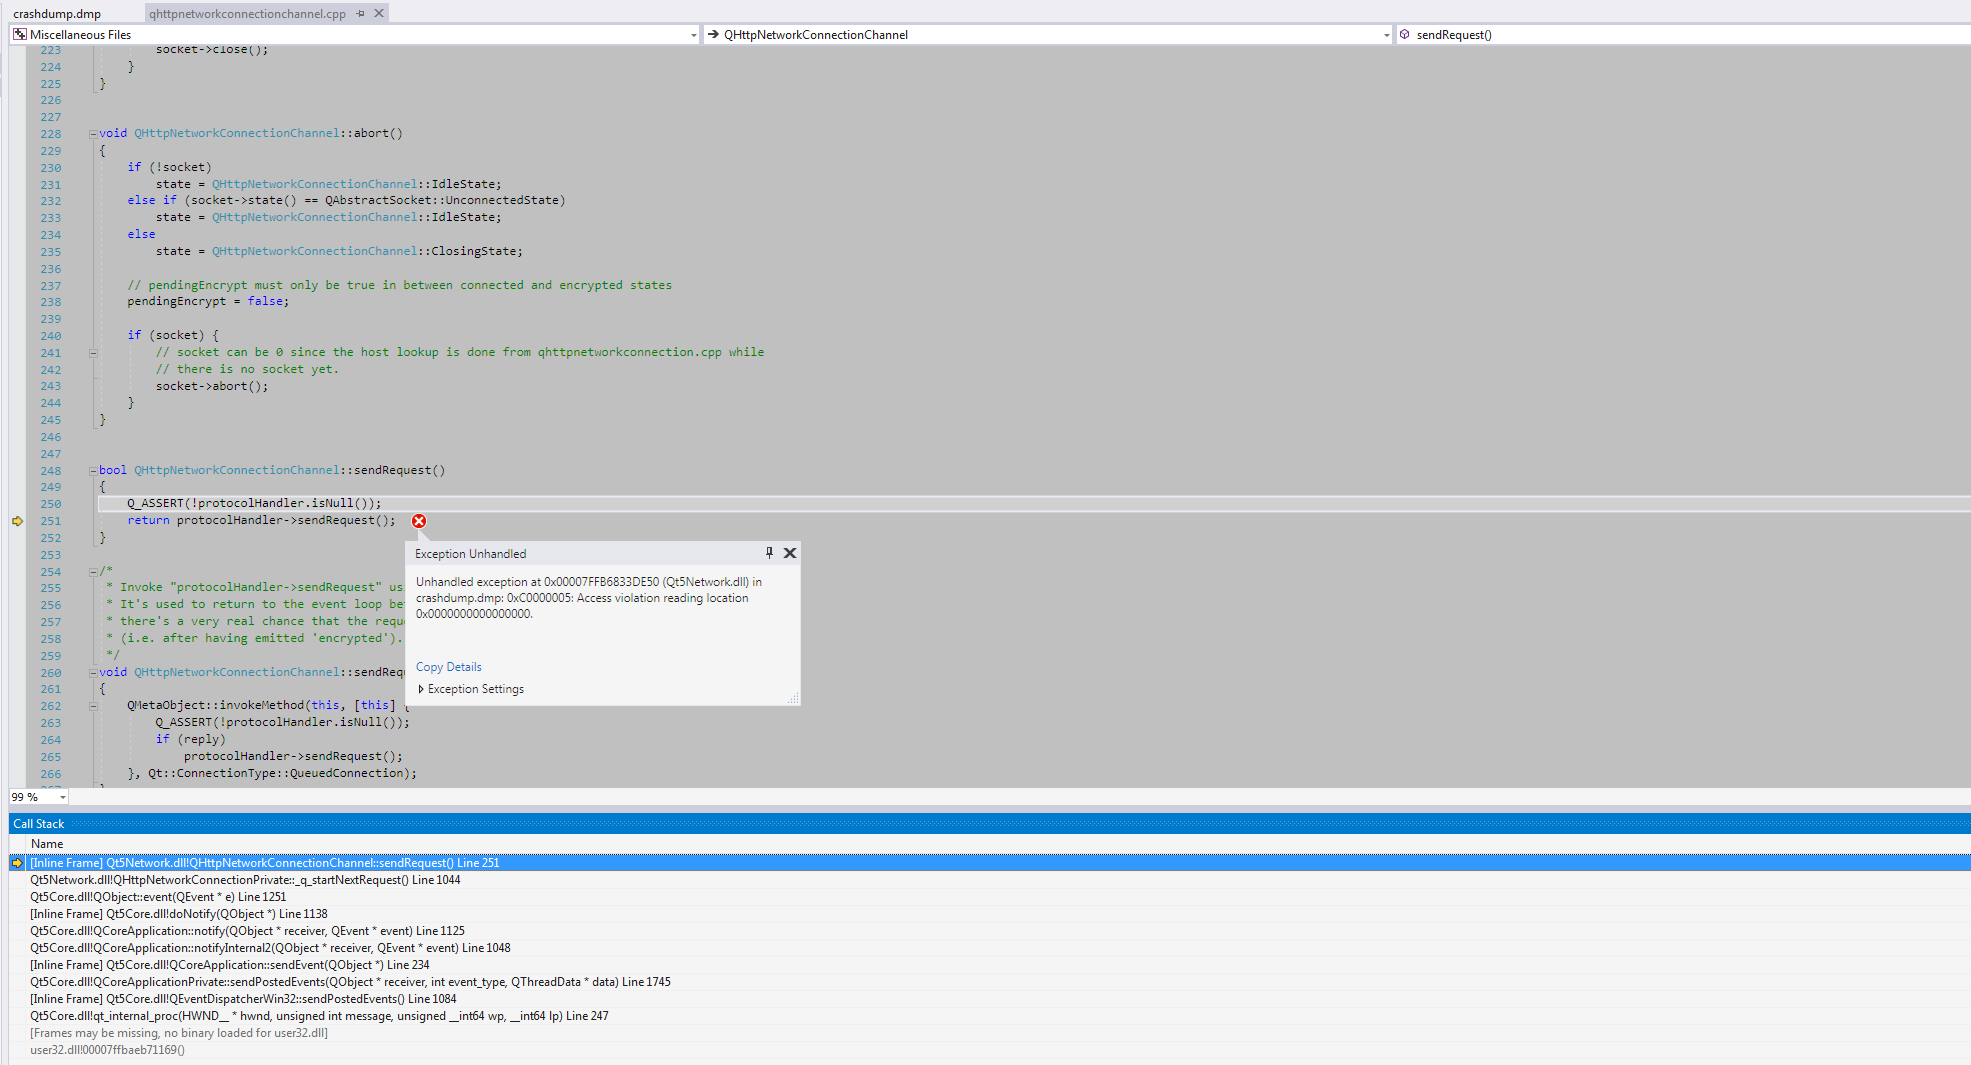Click the Miscellaneous Files project icon
The width and height of the screenshot is (1971, 1065).
pyautogui.click(x=19, y=35)
